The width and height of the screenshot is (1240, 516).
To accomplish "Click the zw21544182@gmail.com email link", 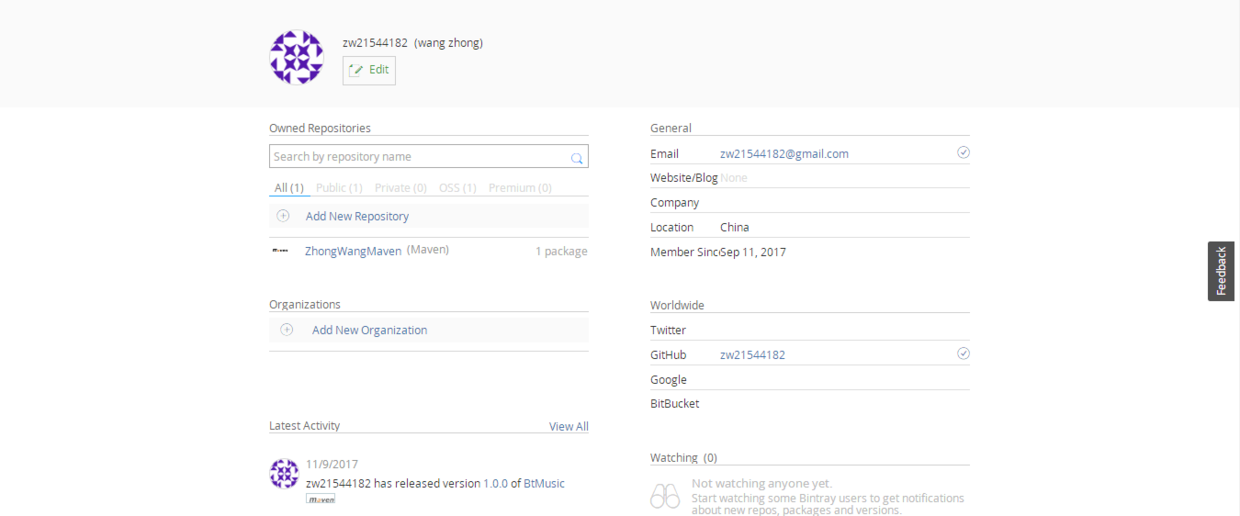I will [784, 154].
